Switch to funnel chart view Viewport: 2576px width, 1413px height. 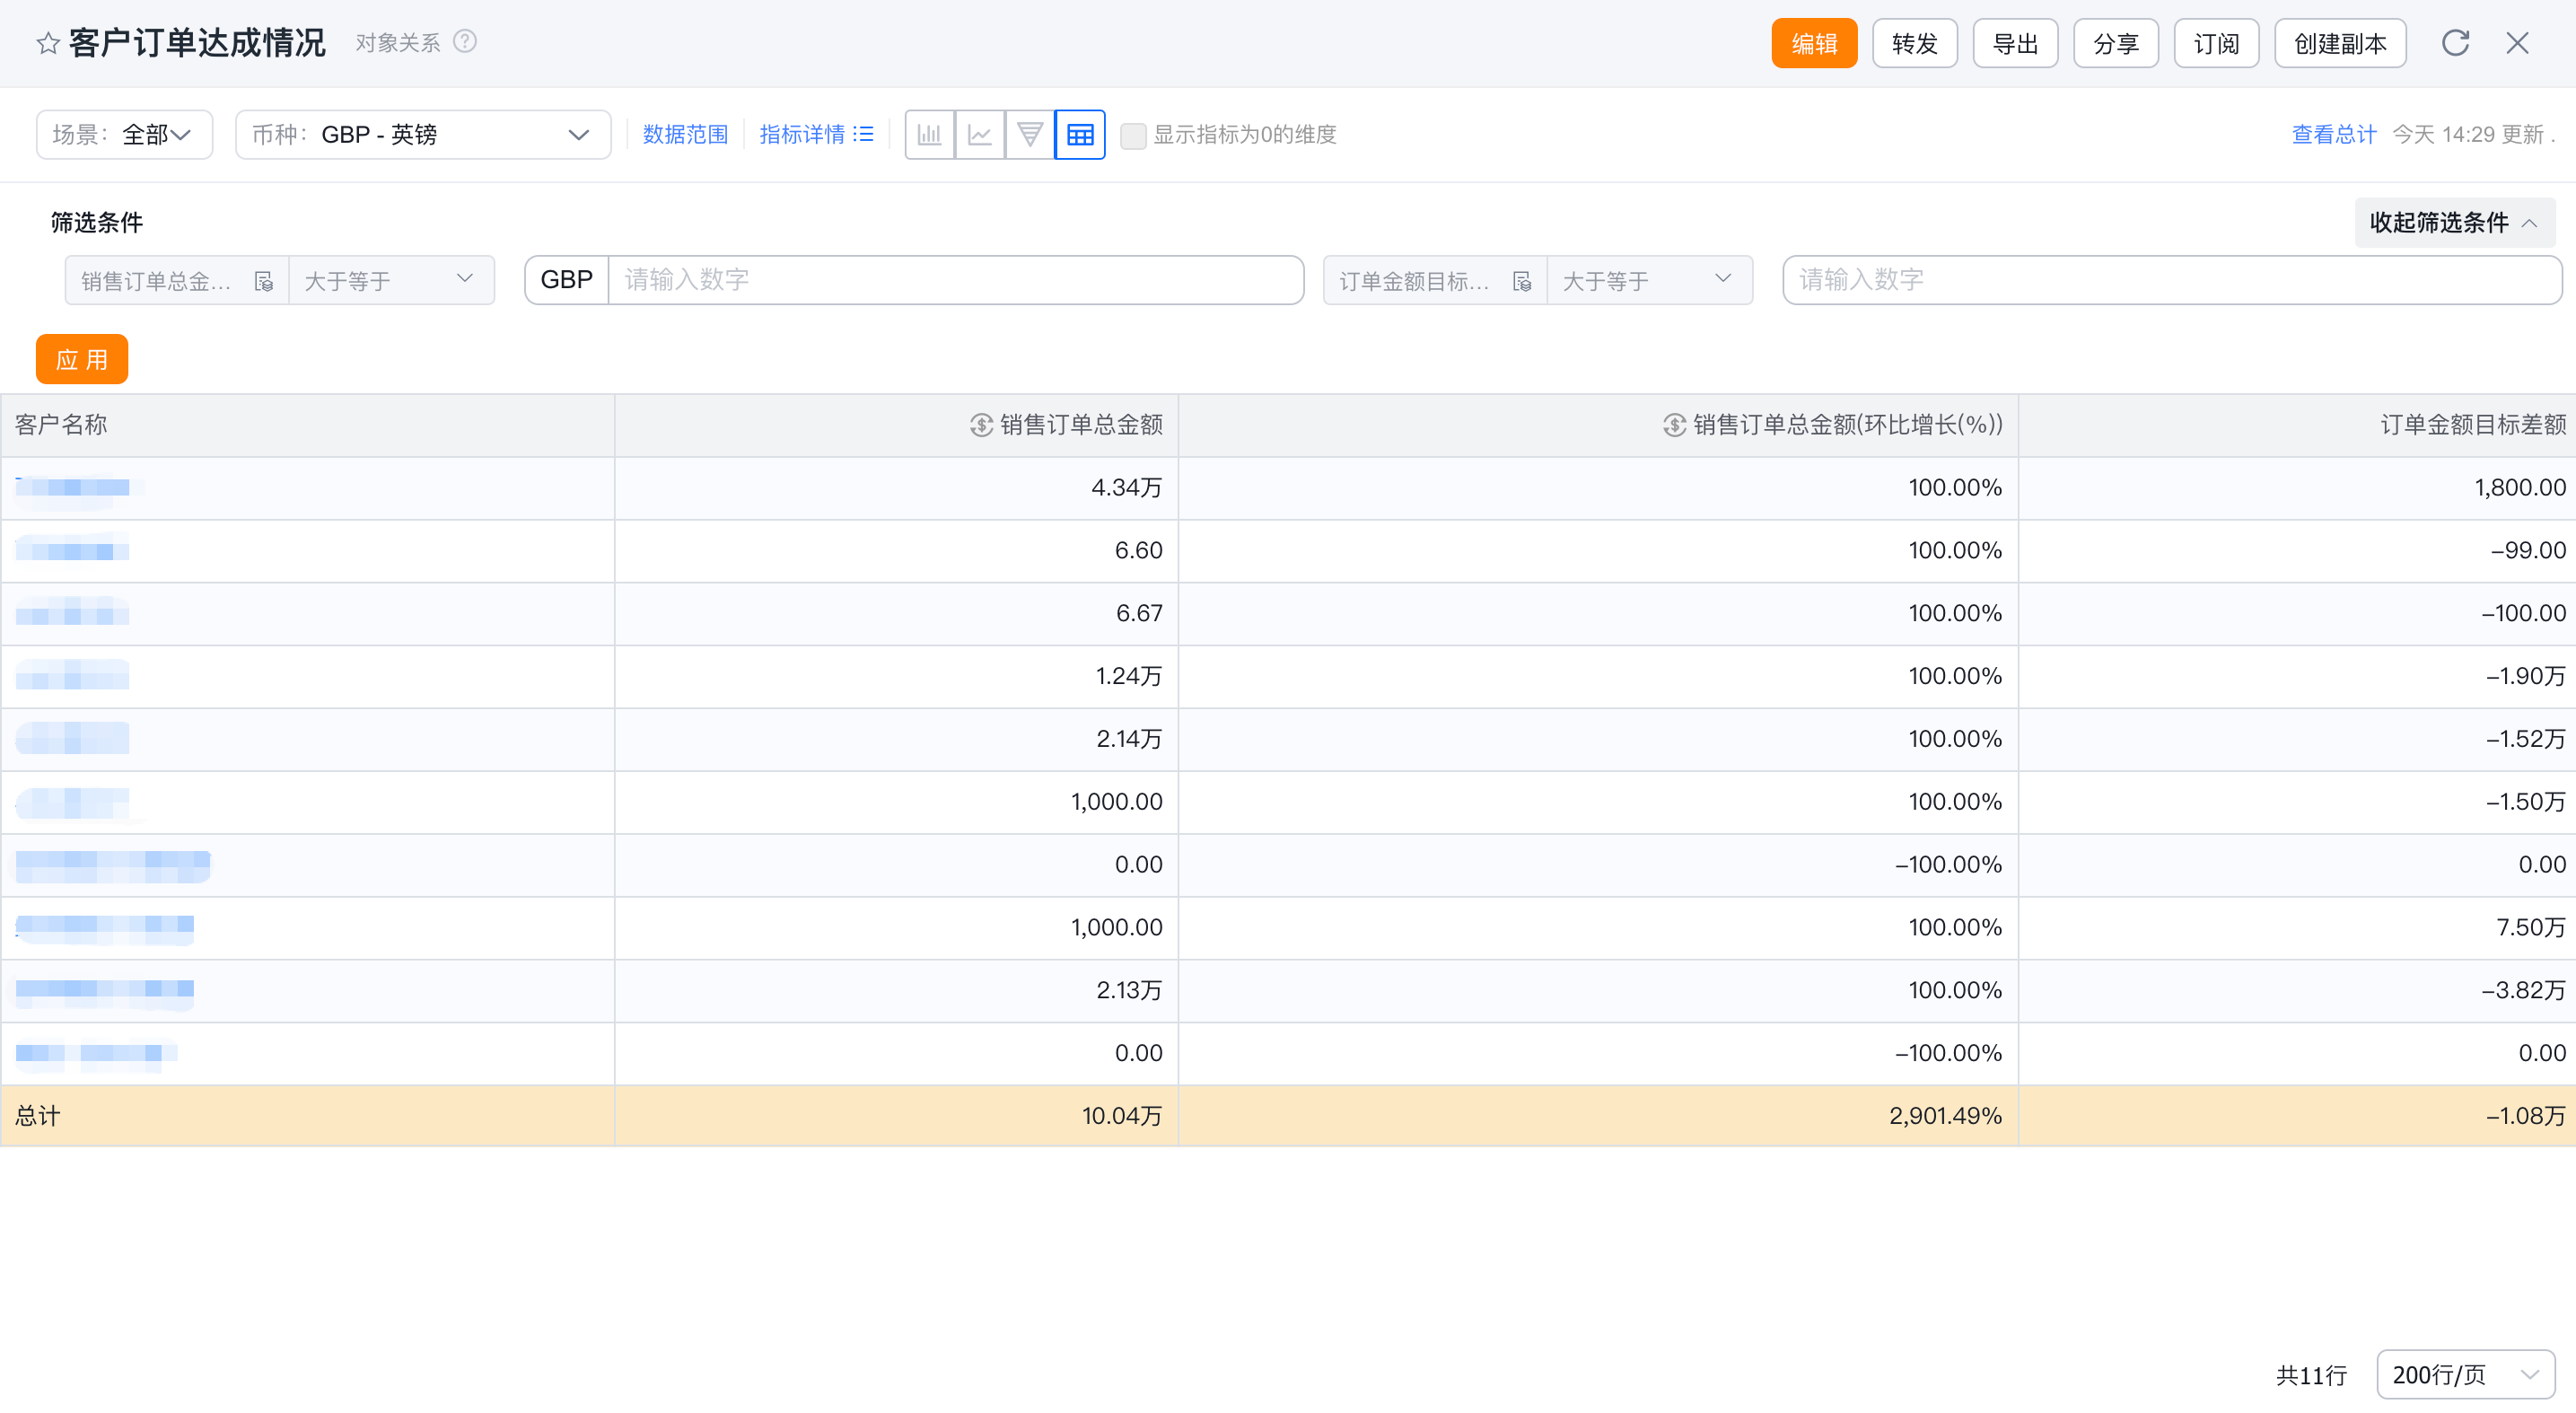coord(1029,135)
